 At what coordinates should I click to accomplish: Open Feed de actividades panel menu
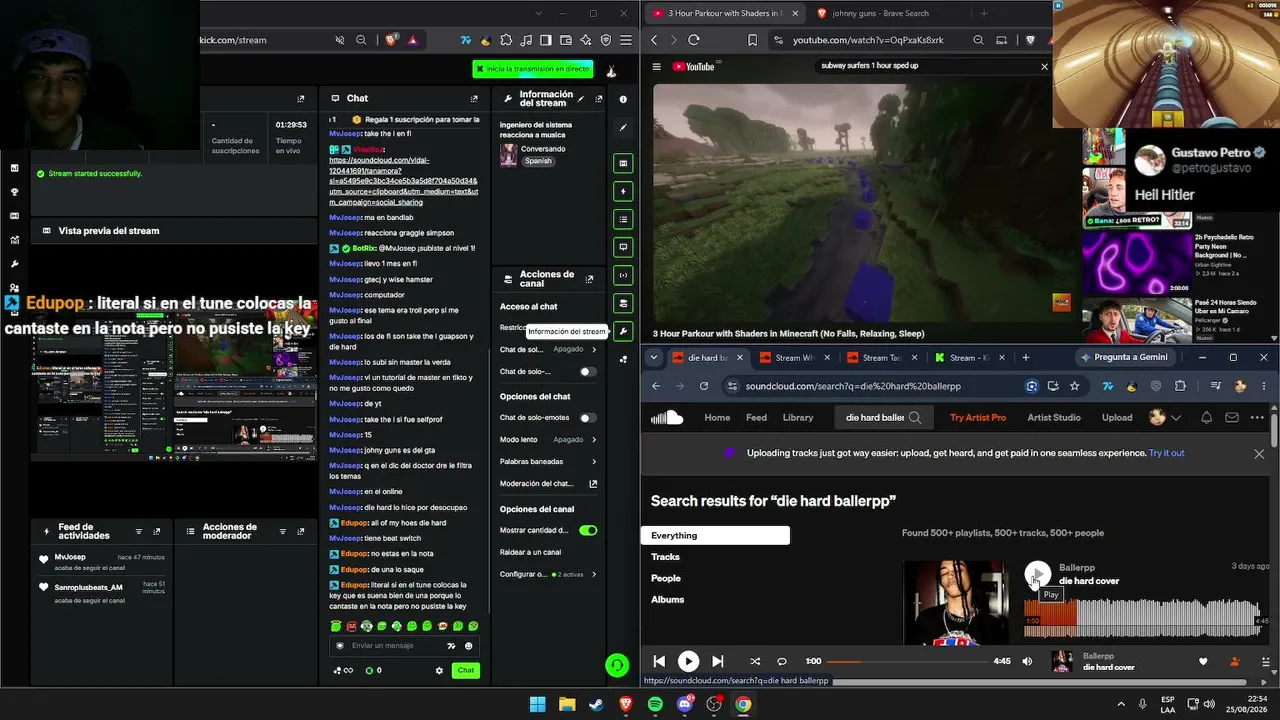point(139,532)
